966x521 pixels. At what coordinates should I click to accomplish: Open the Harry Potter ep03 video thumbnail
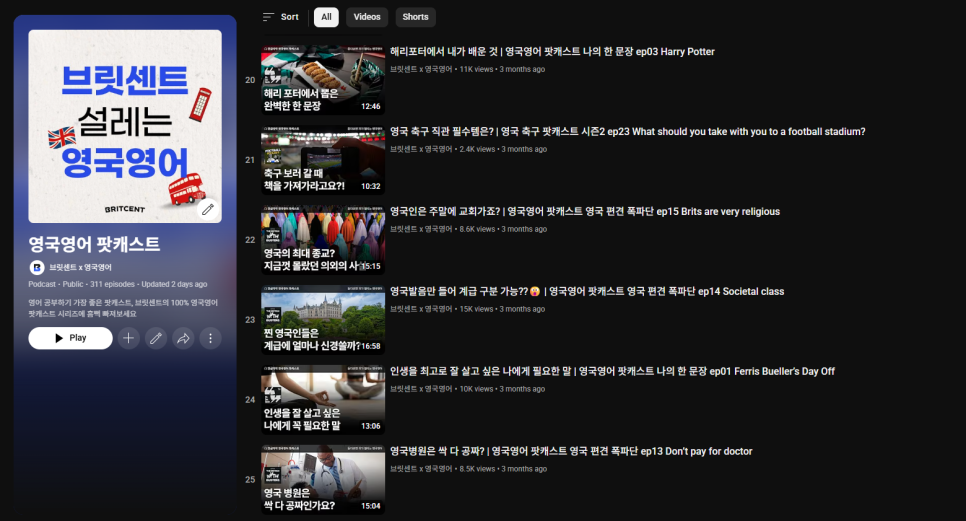point(323,80)
